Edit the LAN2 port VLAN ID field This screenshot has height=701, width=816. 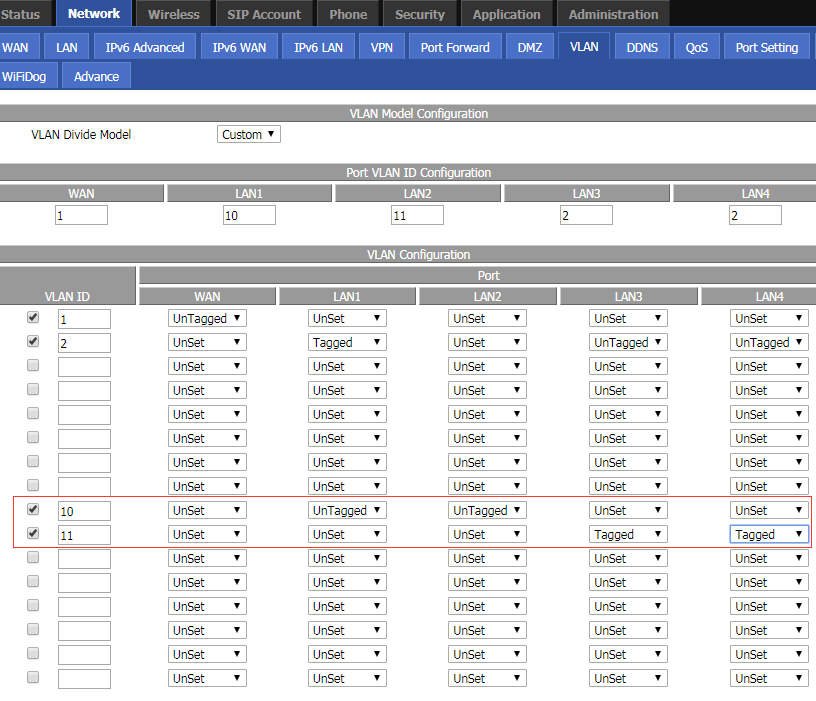point(417,215)
